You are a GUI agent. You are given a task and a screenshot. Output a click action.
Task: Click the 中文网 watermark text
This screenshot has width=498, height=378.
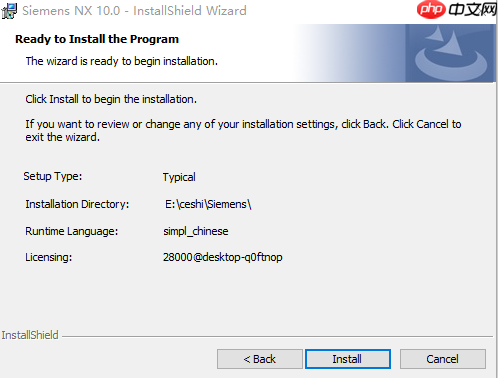pyautogui.click(x=472, y=9)
